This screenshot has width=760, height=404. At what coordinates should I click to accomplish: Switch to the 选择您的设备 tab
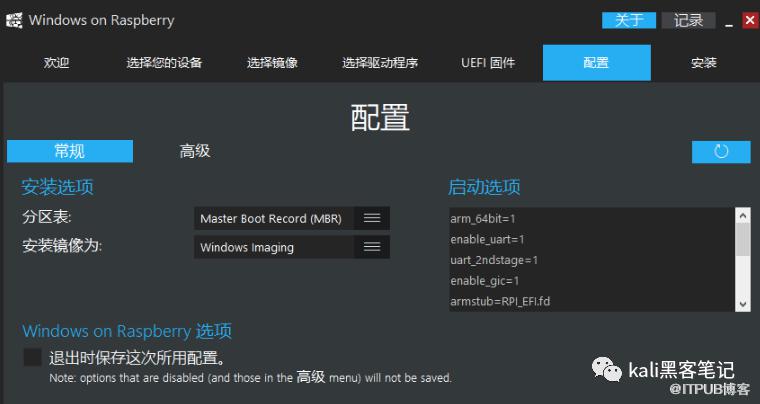click(164, 62)
